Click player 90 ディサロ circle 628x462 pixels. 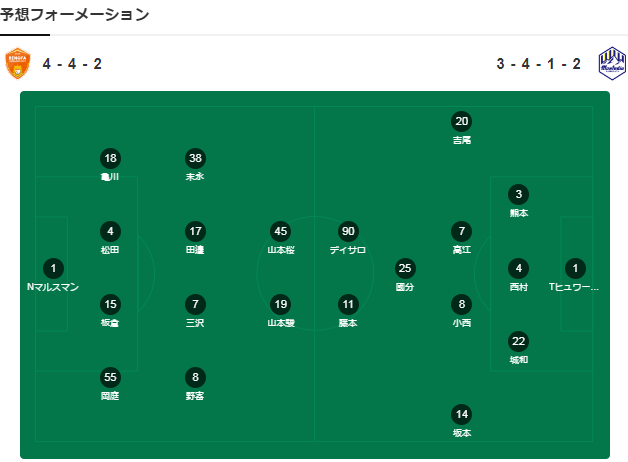(x=348, y=231)
